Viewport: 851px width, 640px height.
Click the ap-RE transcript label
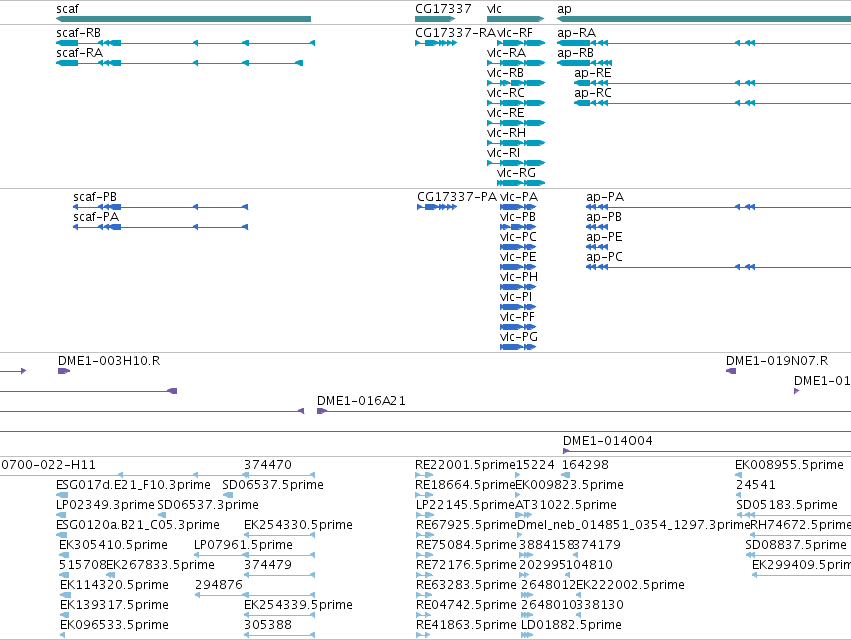click(x=593, y=73)
